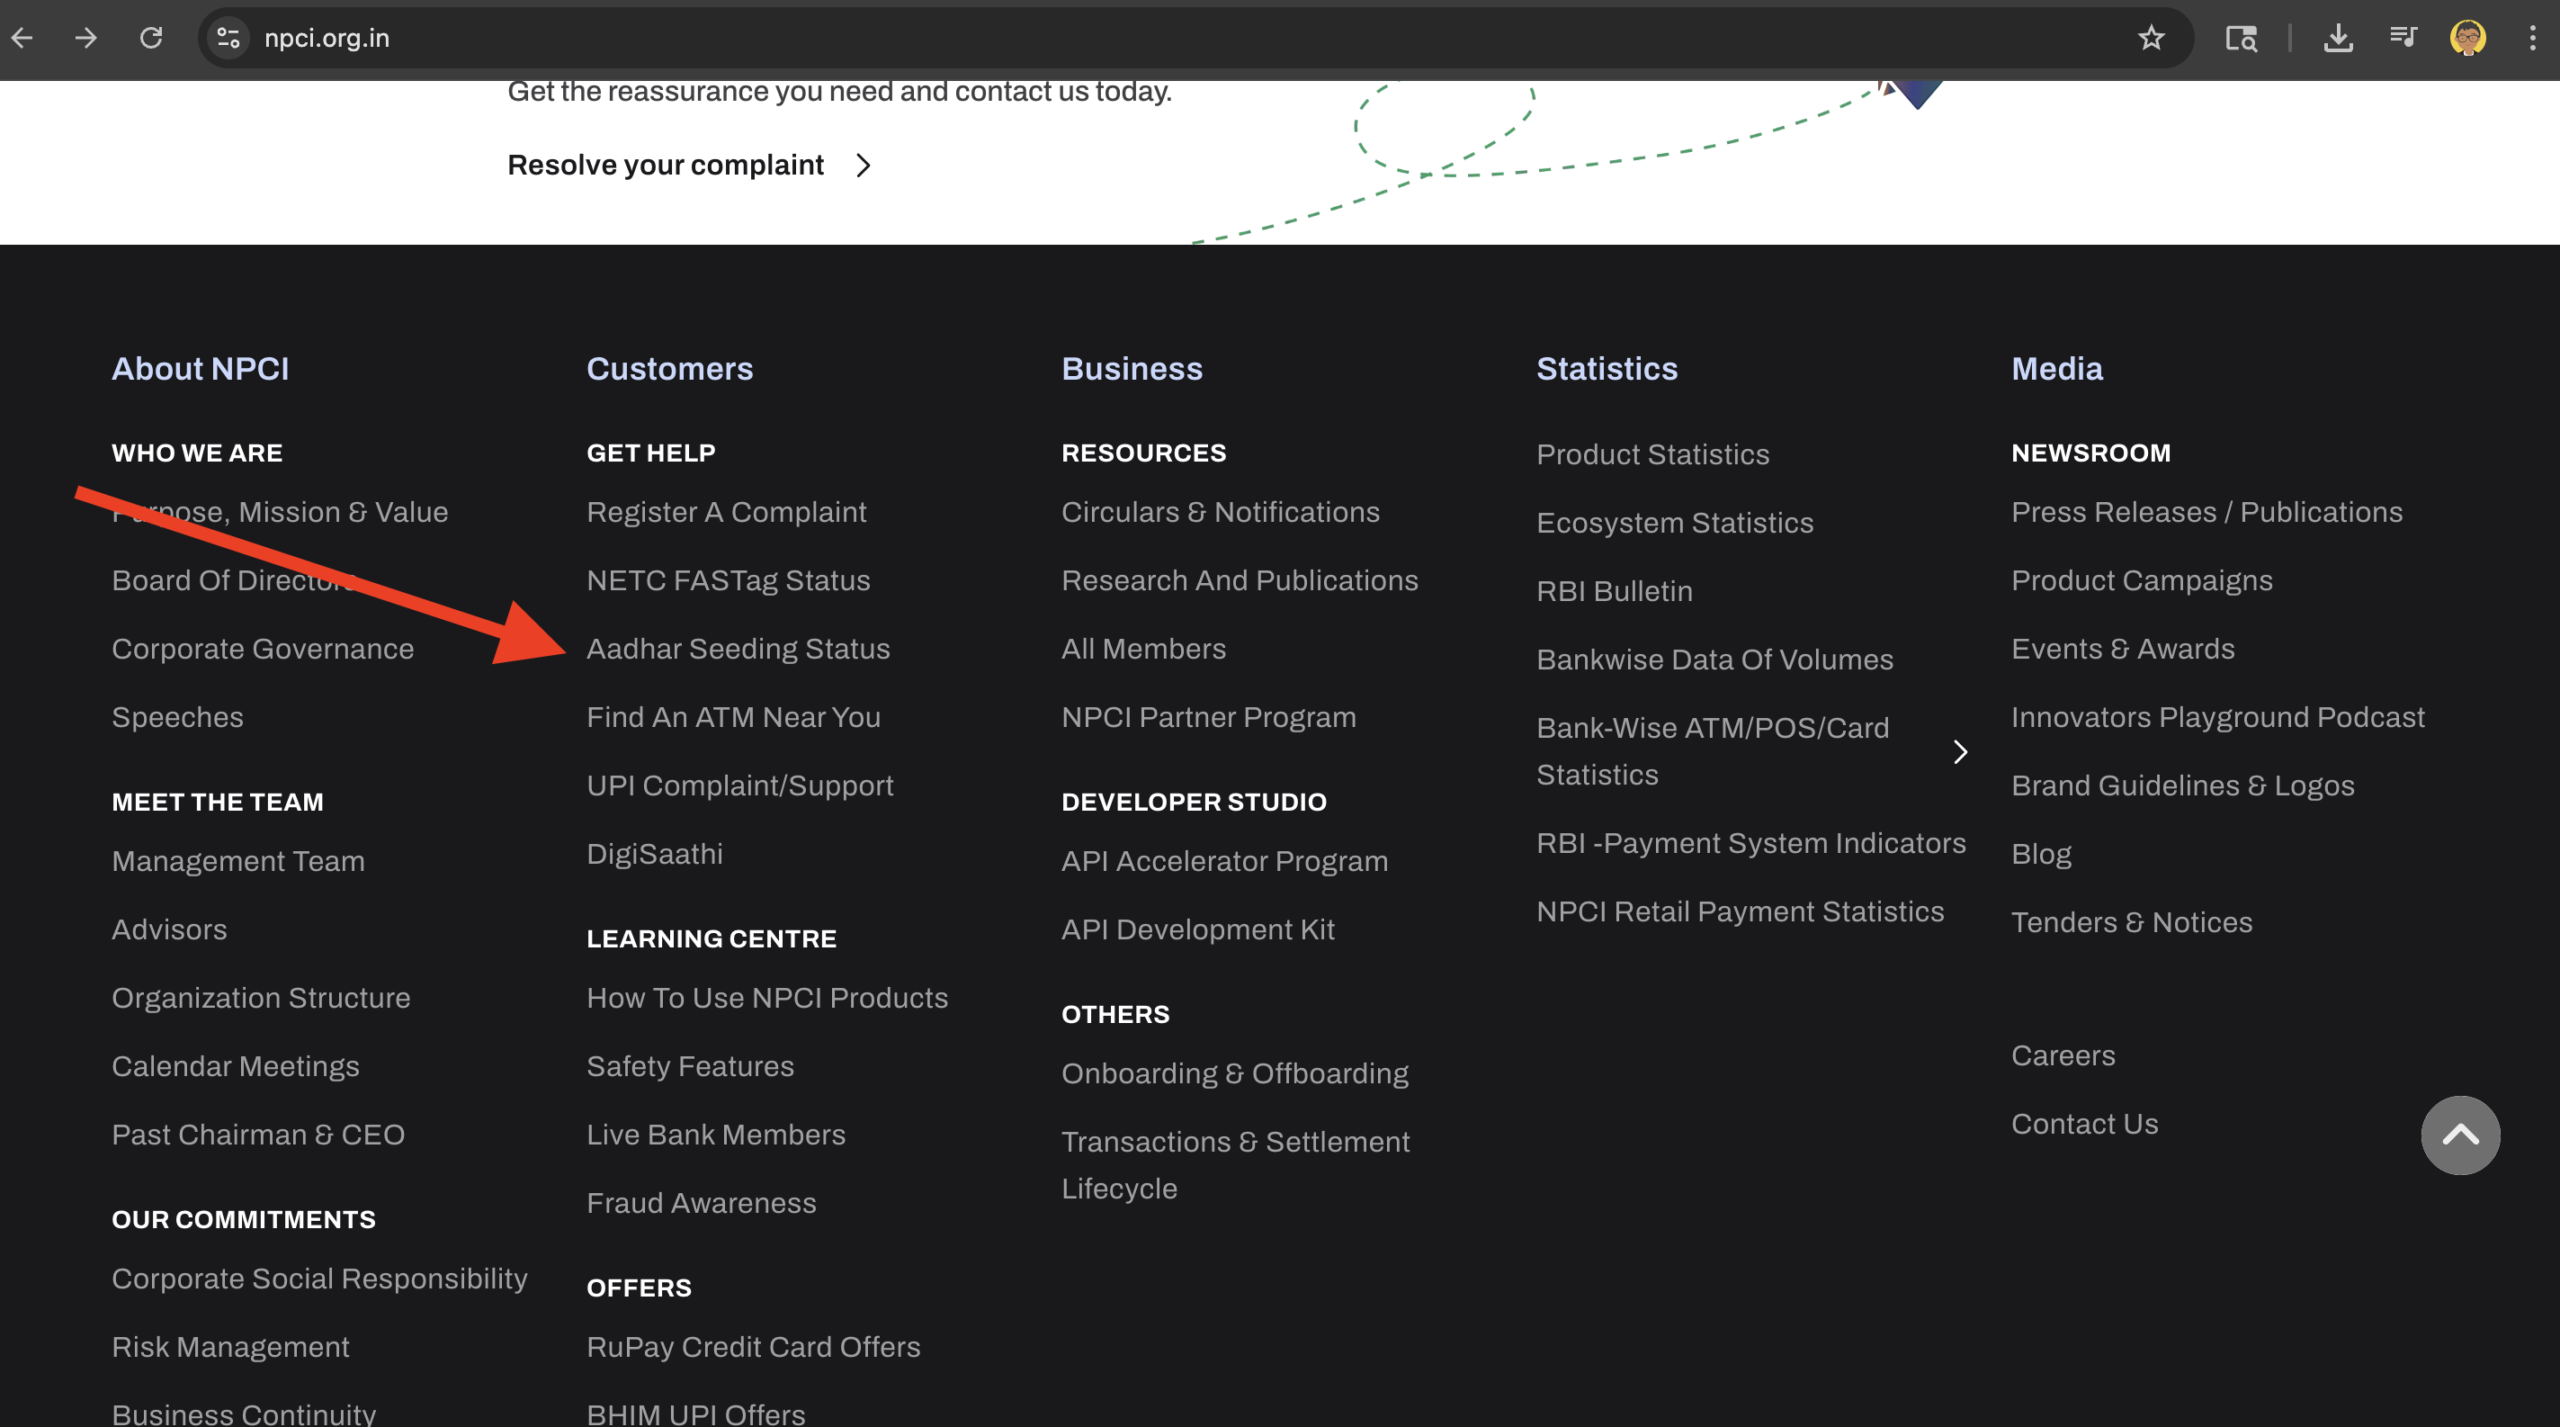The height and width of the screenshot is (1427, 2560).
Task: Bookmark this page with the star icon
Action: [x=2151, y=38]
